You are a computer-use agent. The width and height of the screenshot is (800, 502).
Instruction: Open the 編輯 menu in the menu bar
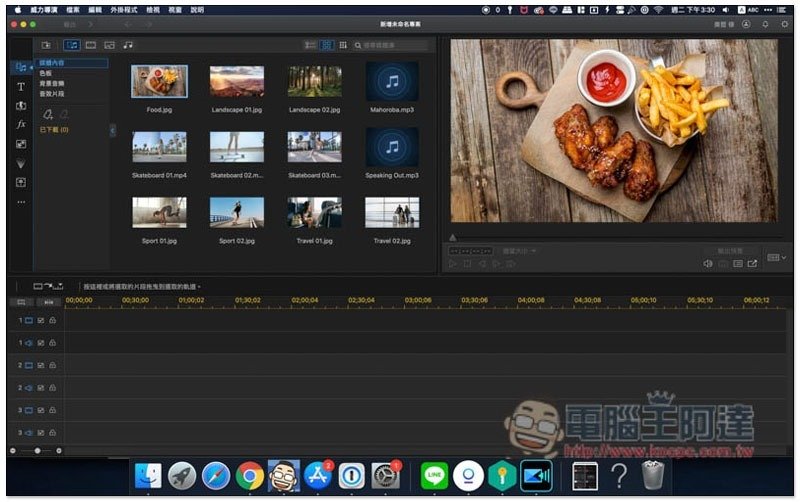(95, 8)
